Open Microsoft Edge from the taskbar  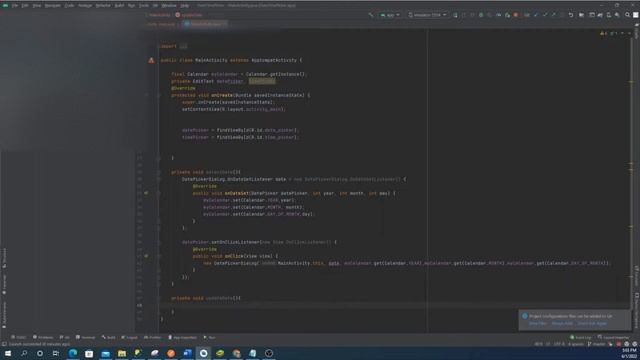click(73, 353)
